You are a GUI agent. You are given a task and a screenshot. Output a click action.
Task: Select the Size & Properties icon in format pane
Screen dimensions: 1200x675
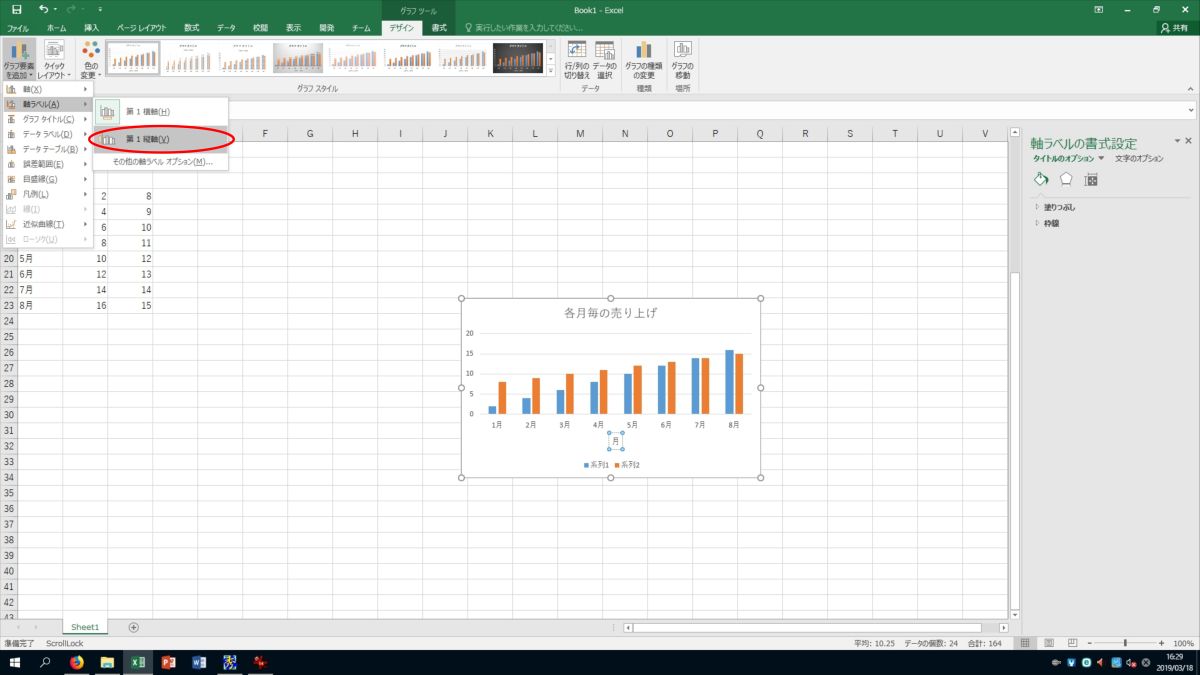[x=1091, y=179]
